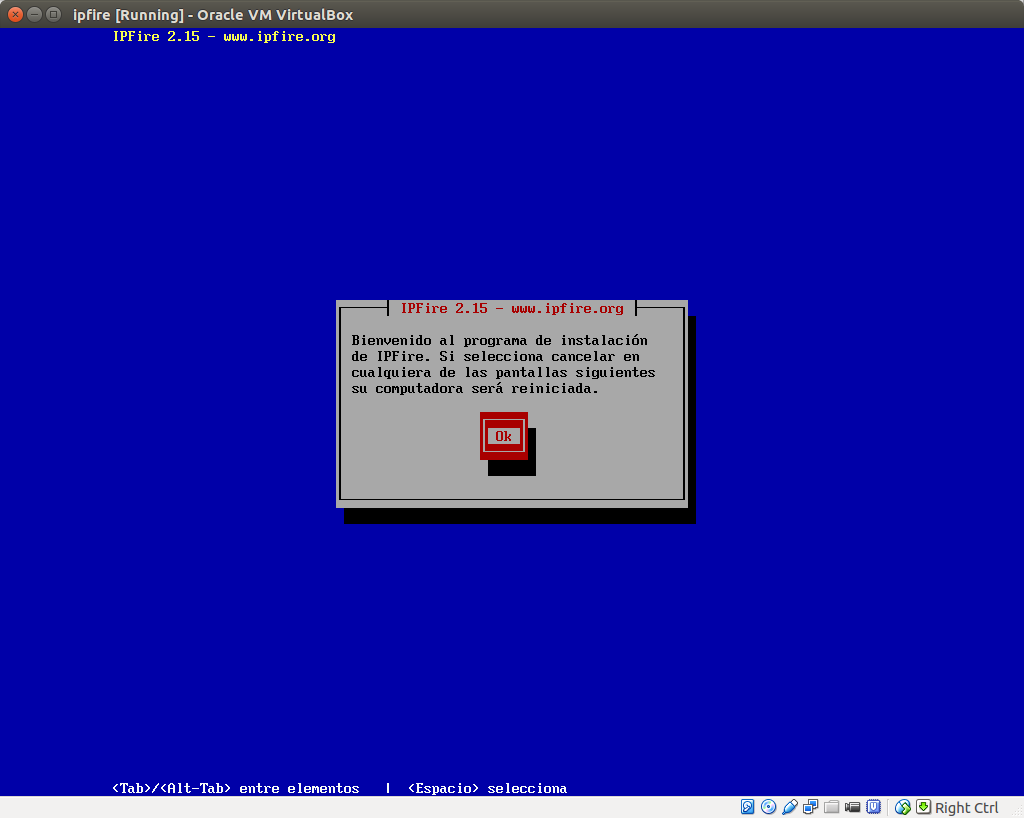Image resolution: width=1024 pixels, height=818 pixels.
Task: Select the Ok button in the installer dialog
Action: [503, 435]
